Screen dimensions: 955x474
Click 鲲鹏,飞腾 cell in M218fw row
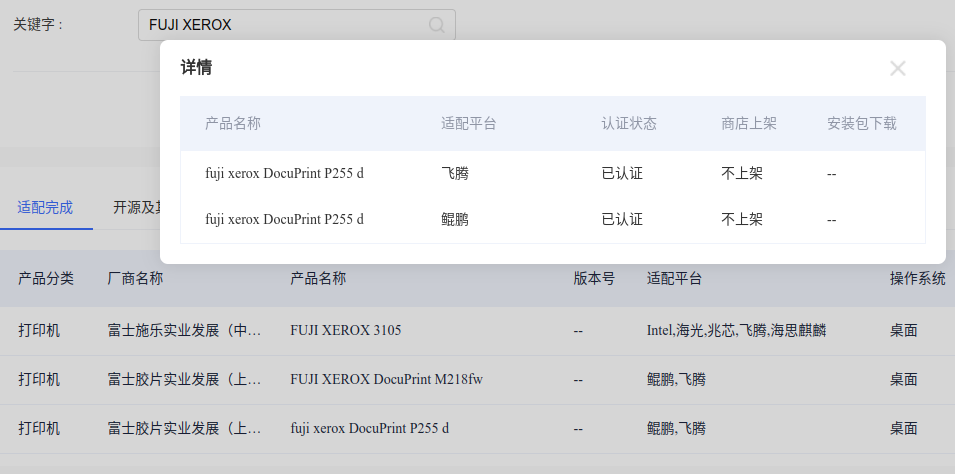point(676,380)
